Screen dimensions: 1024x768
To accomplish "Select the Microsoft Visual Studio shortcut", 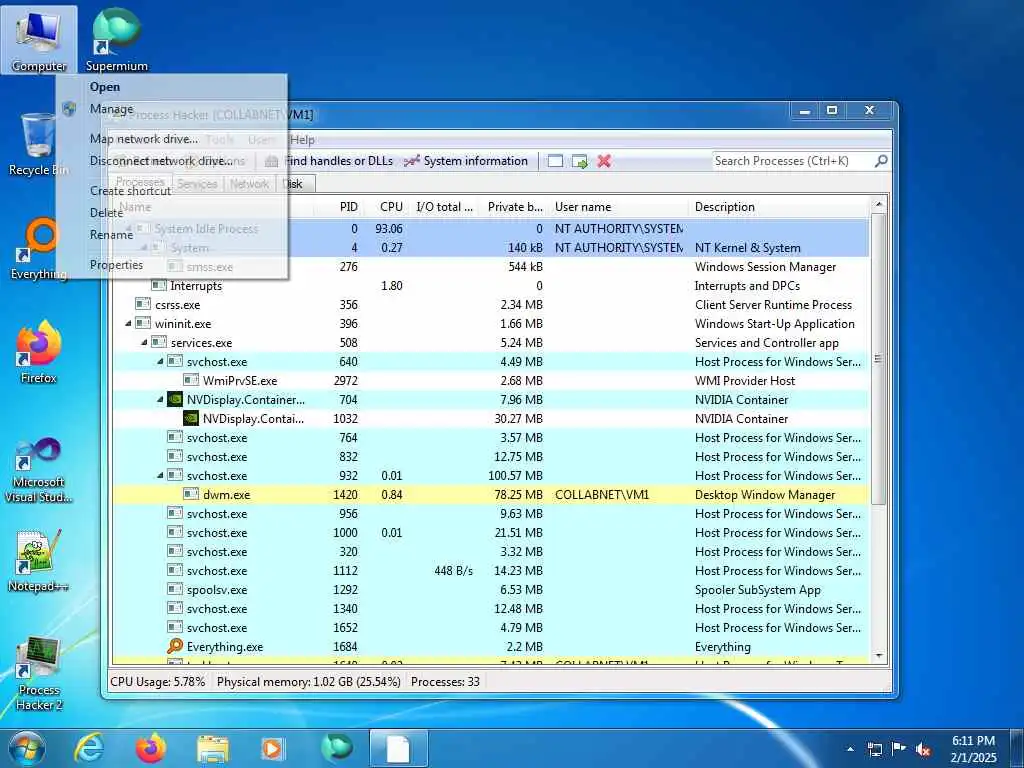I will tap(39, 470).
